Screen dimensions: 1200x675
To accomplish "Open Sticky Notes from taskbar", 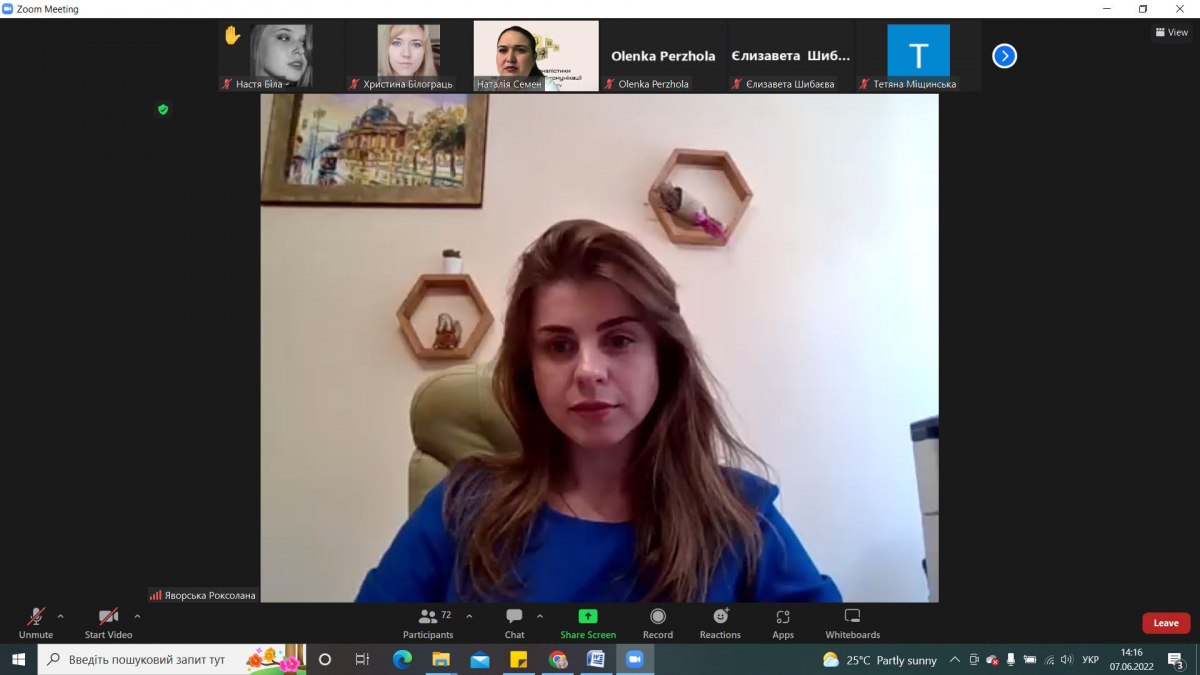I will (518, 660).
